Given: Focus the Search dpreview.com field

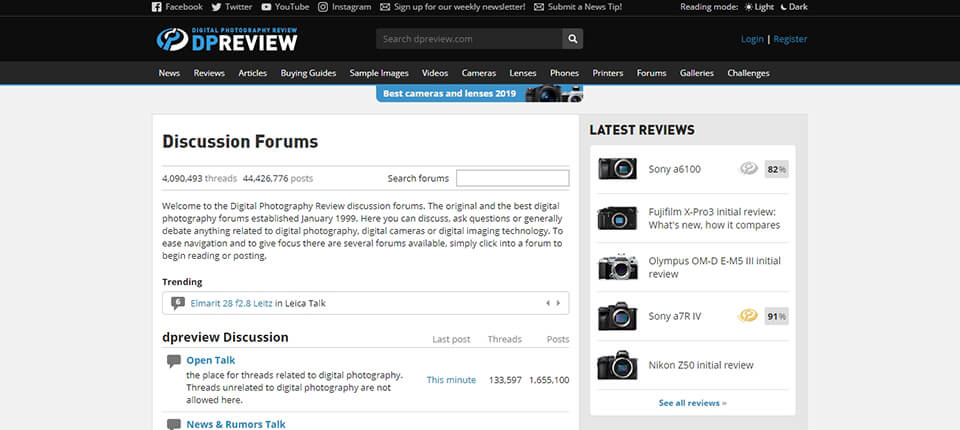Looking at the screenshot, I should [x=469, y=39].
